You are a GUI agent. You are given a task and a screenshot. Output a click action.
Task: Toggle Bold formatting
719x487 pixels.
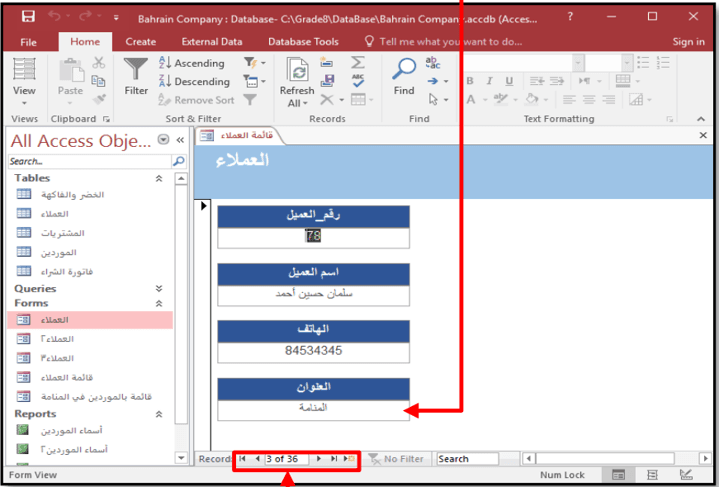pyautogui.click(x=470, y=81)
